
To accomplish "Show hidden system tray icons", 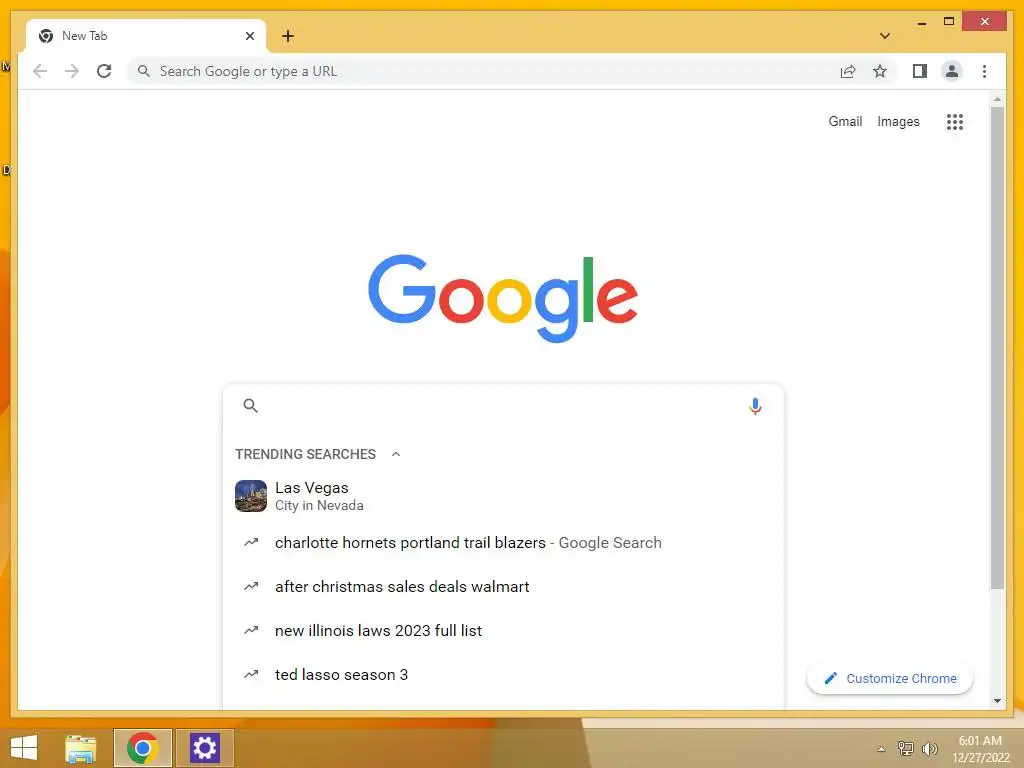I will 881,749.
